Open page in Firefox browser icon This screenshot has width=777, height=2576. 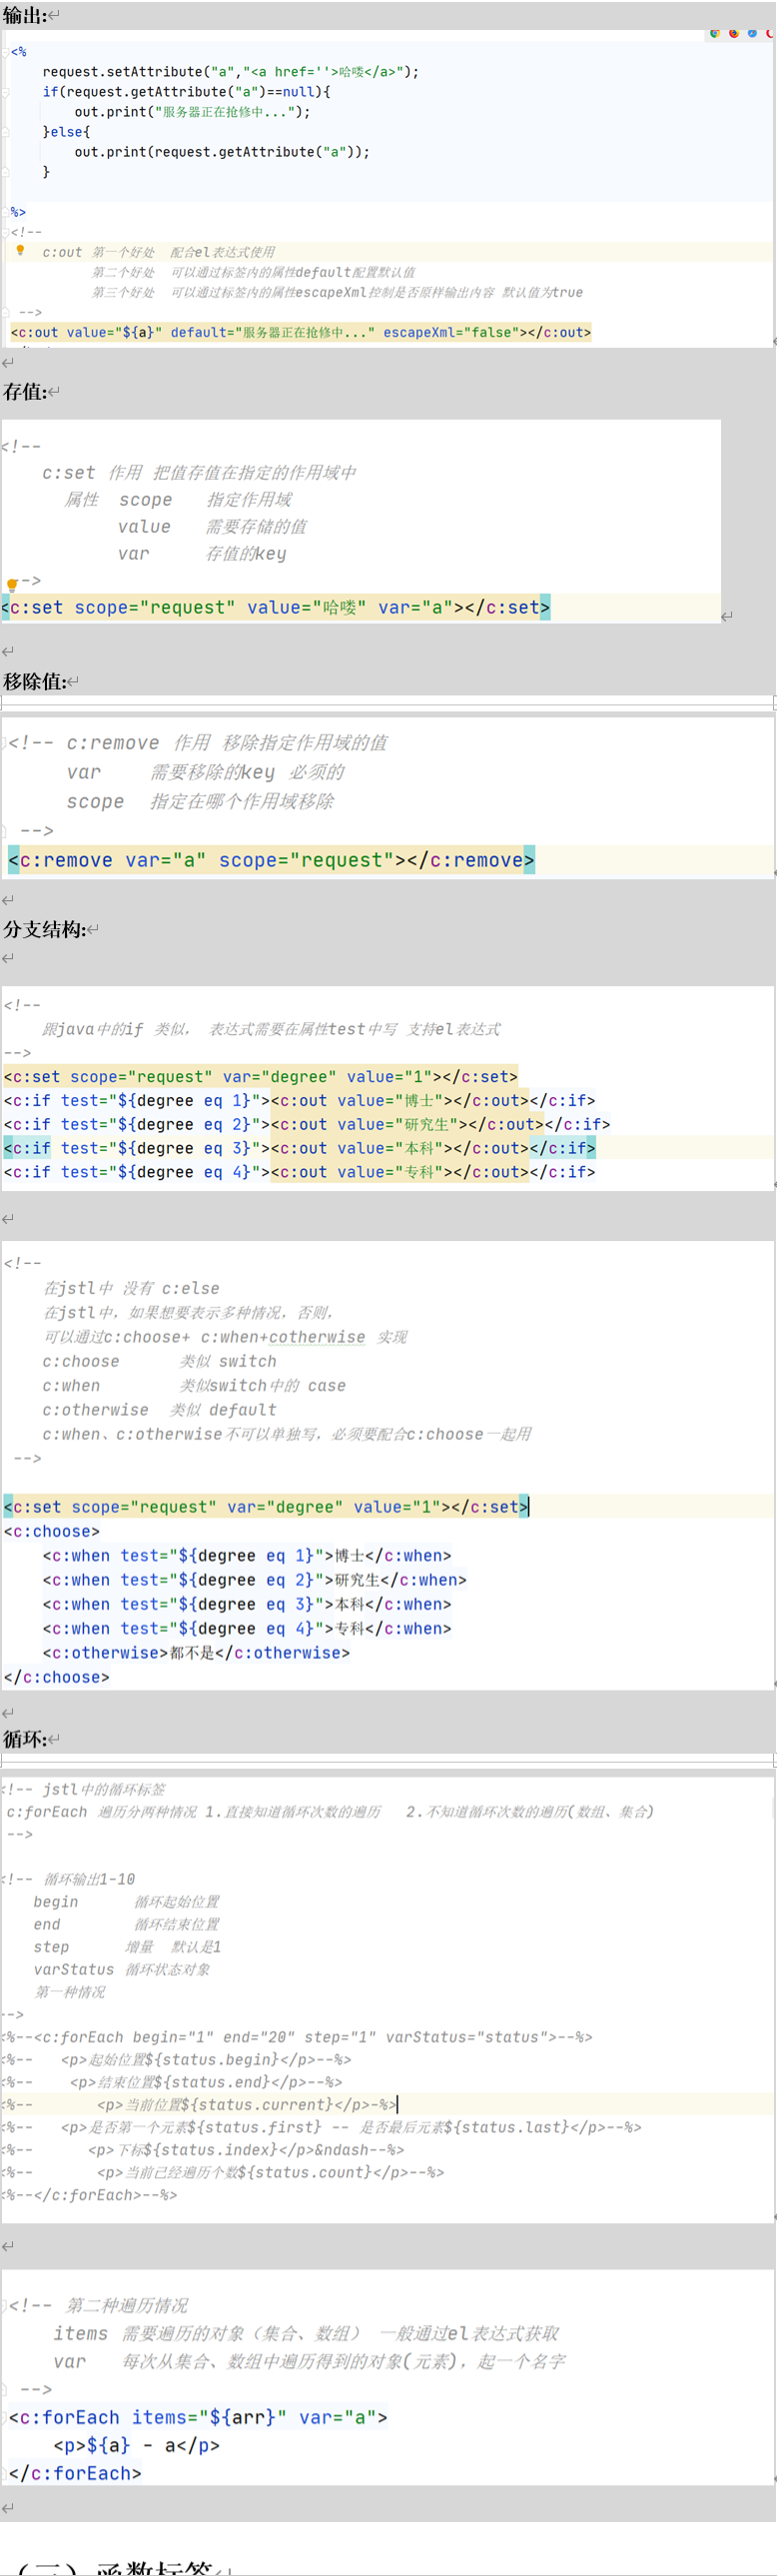point(734,33)
